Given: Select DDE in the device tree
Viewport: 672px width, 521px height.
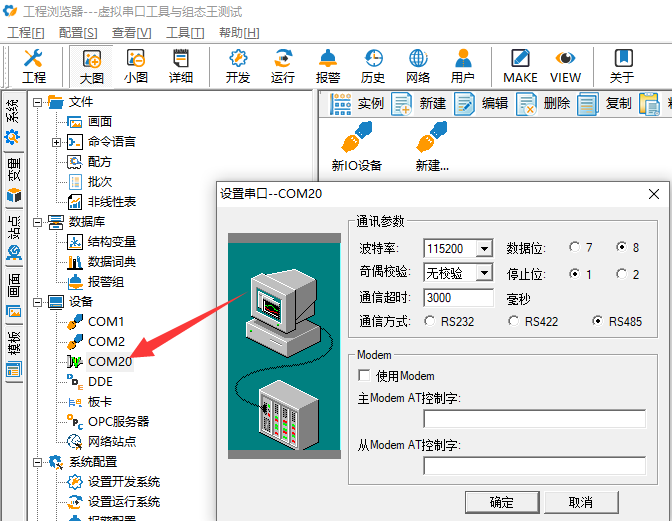Looking at the screenshot, I should pyautogui.click(x=100, y=382).
